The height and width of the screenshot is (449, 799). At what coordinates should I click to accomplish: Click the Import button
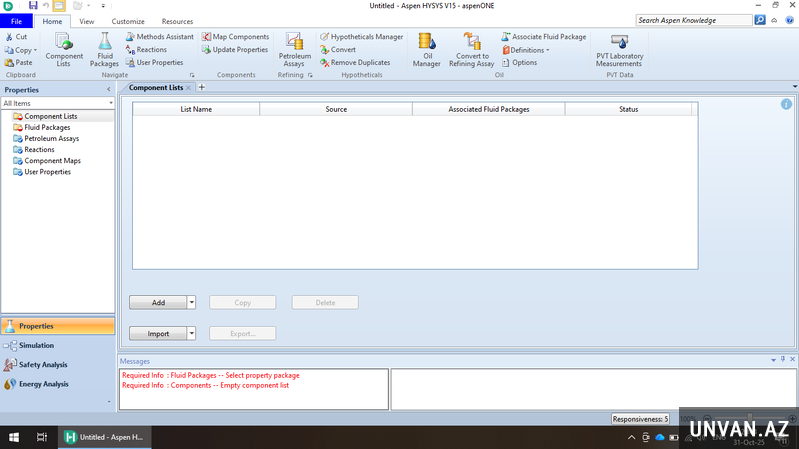click(x=158, y=334)
